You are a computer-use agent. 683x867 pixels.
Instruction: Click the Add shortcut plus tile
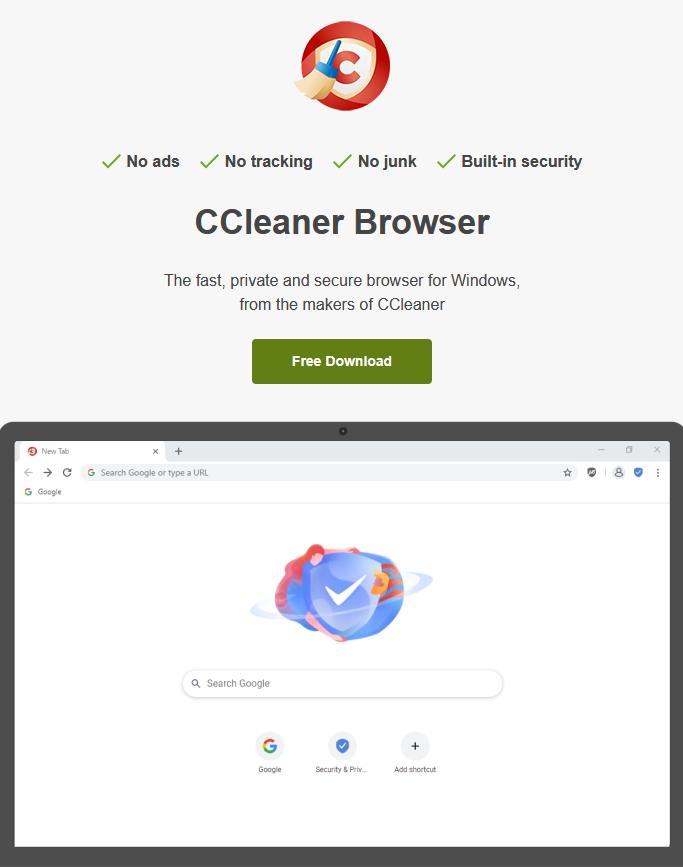[x=415, y=753]
